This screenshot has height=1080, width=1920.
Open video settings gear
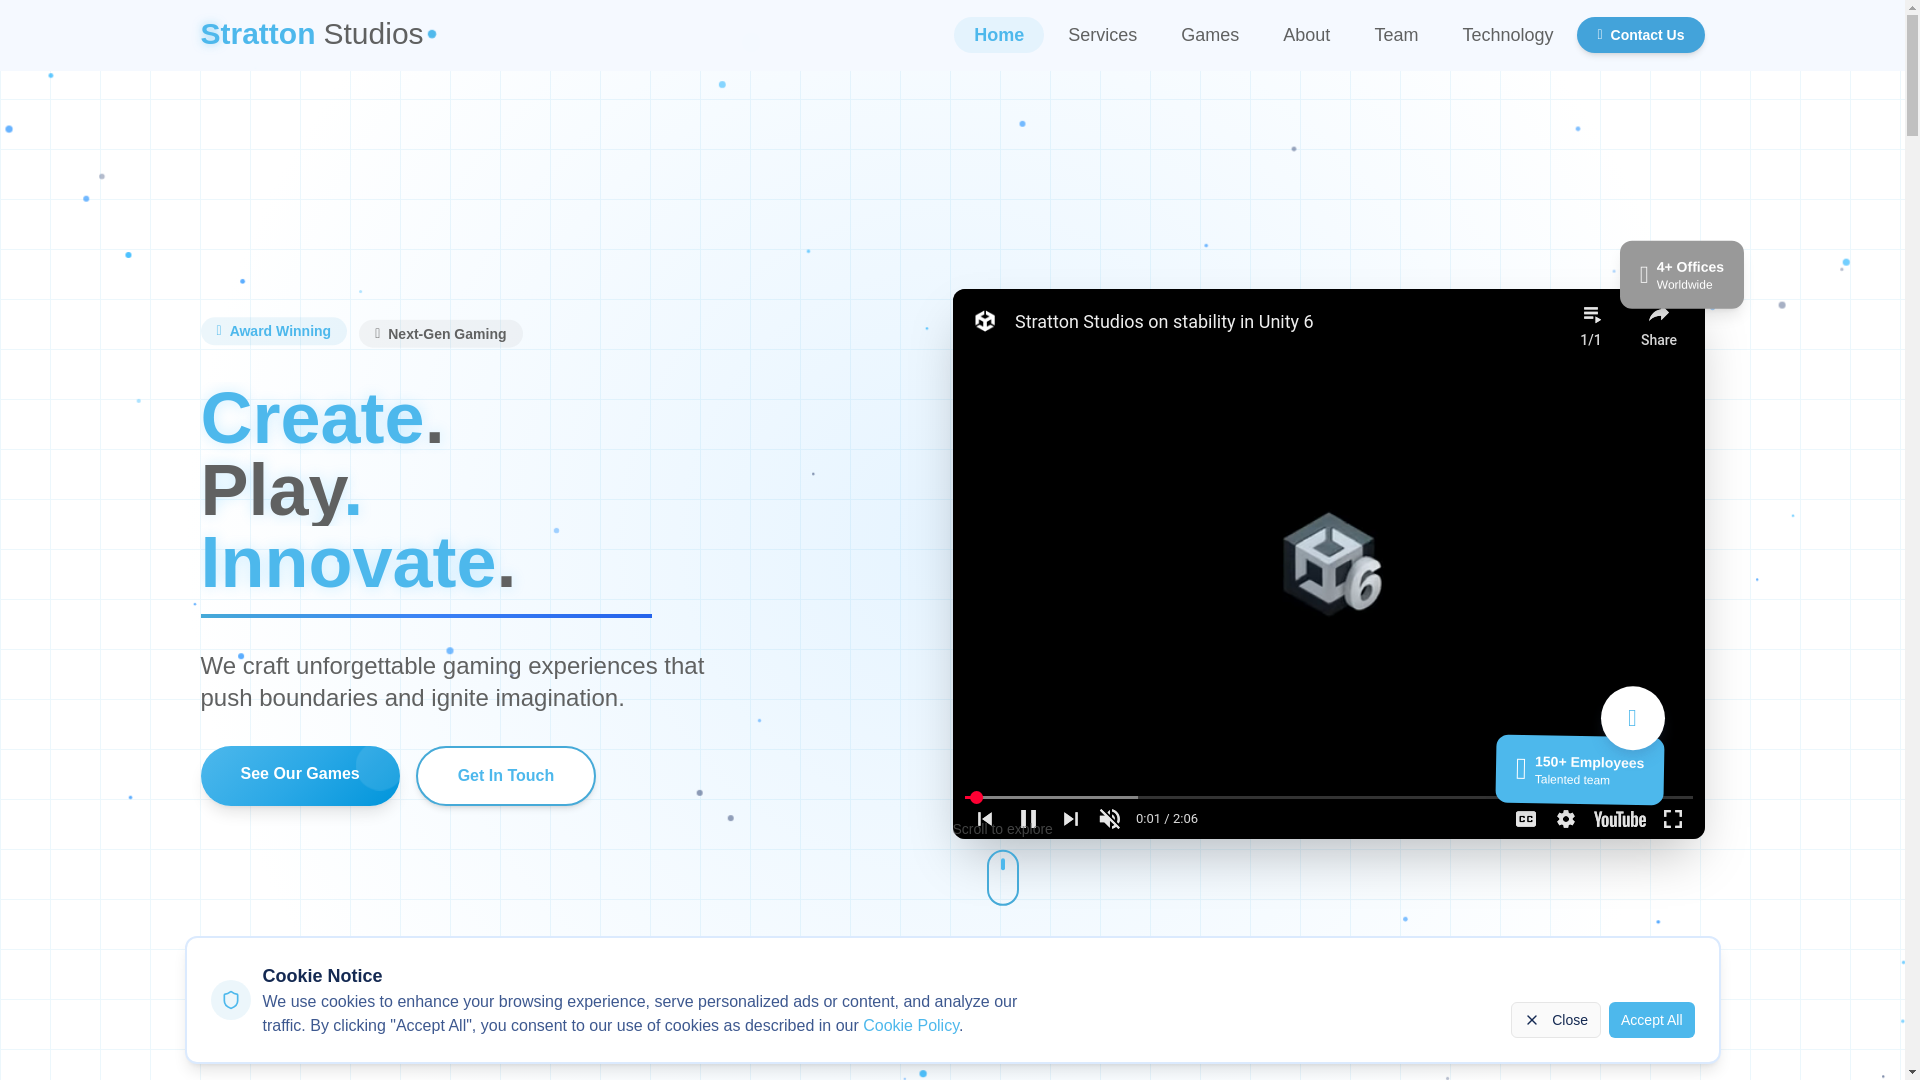1566,819
